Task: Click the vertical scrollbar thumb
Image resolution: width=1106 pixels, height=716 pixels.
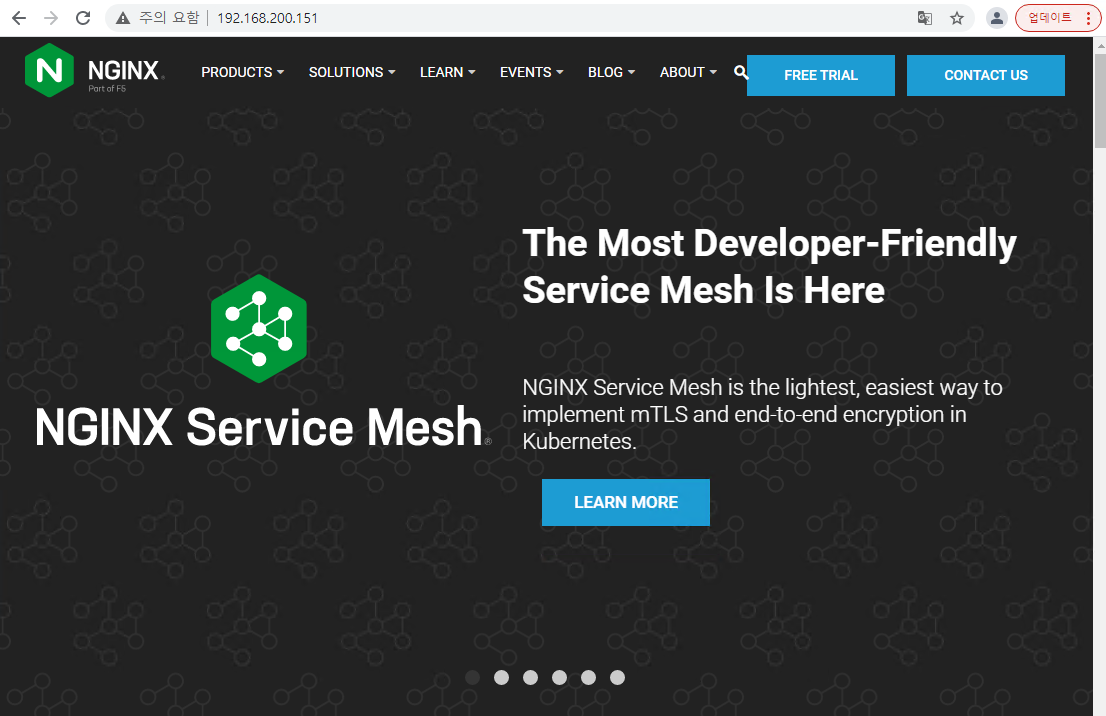Action: [1100, 101]
